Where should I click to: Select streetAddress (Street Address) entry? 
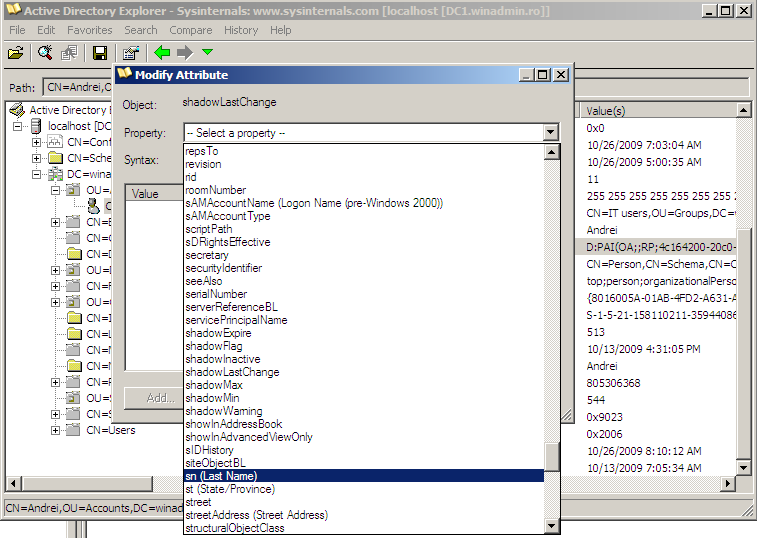pos(364,516)
